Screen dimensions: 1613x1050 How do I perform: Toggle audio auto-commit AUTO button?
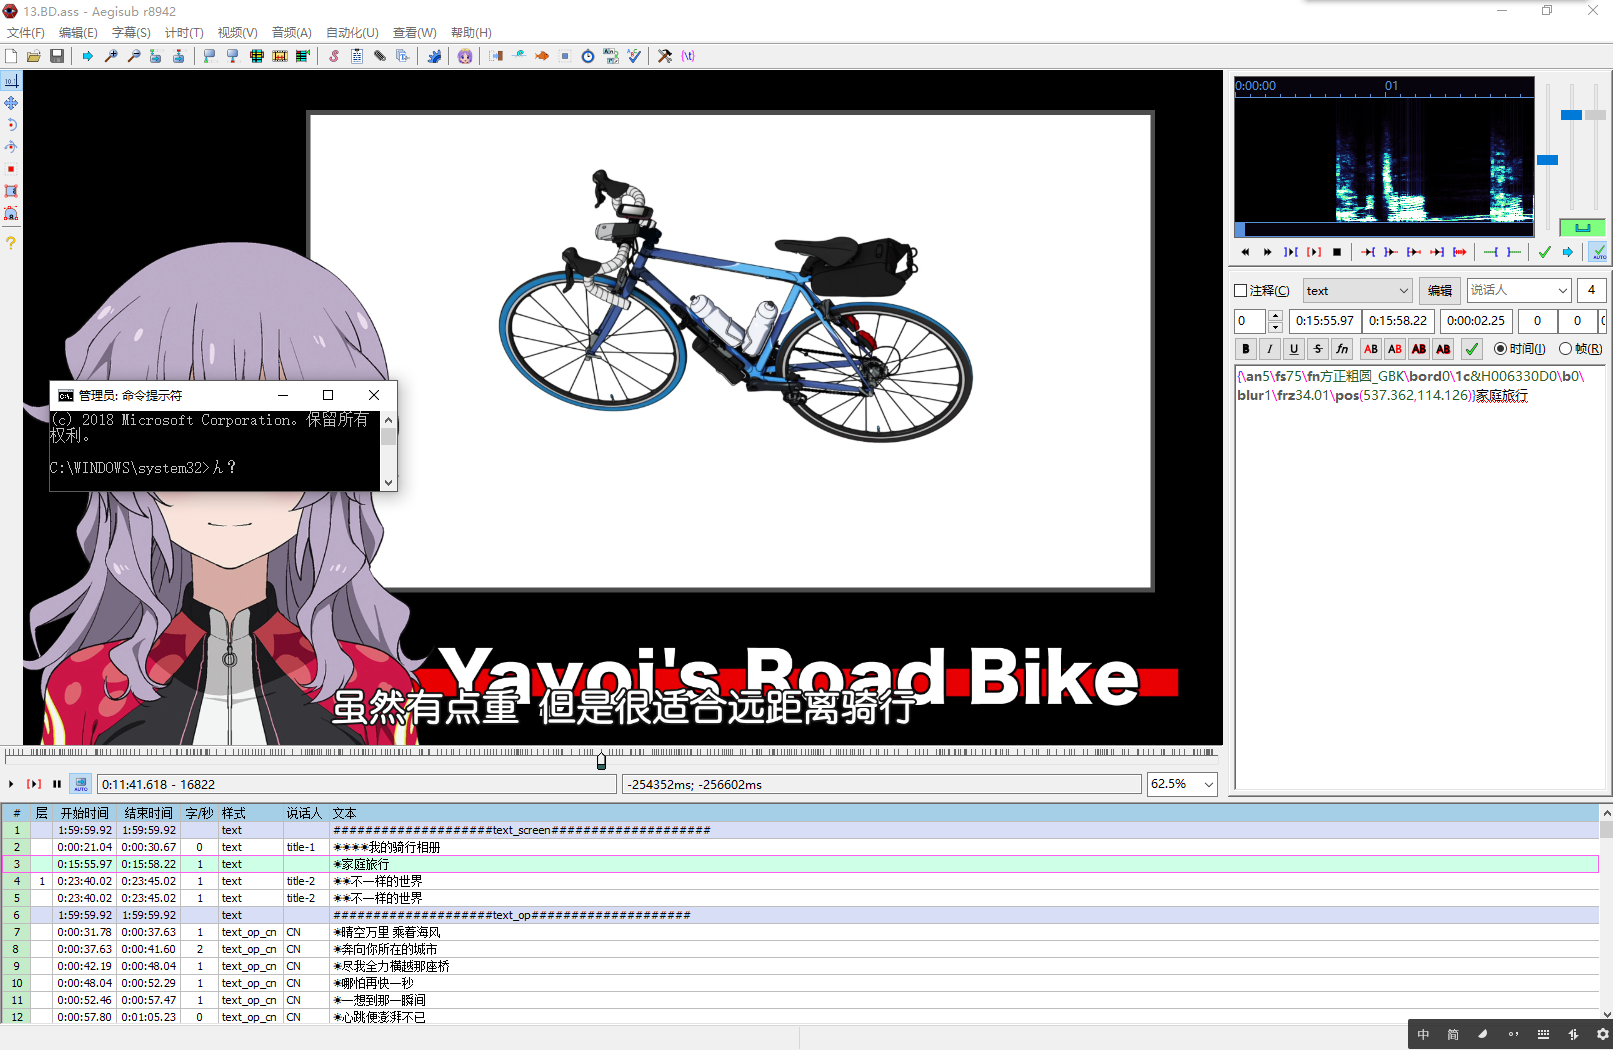[1599, 252]
